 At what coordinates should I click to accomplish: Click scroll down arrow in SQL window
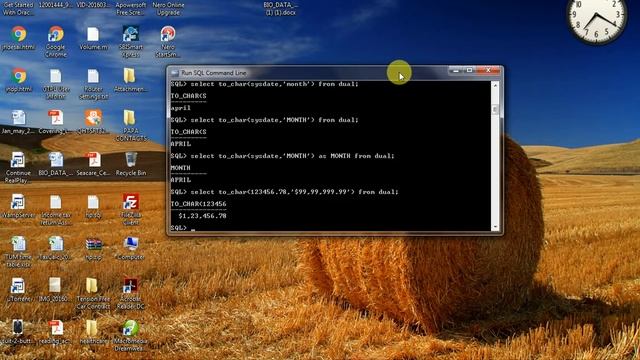[x=495, y=227]
